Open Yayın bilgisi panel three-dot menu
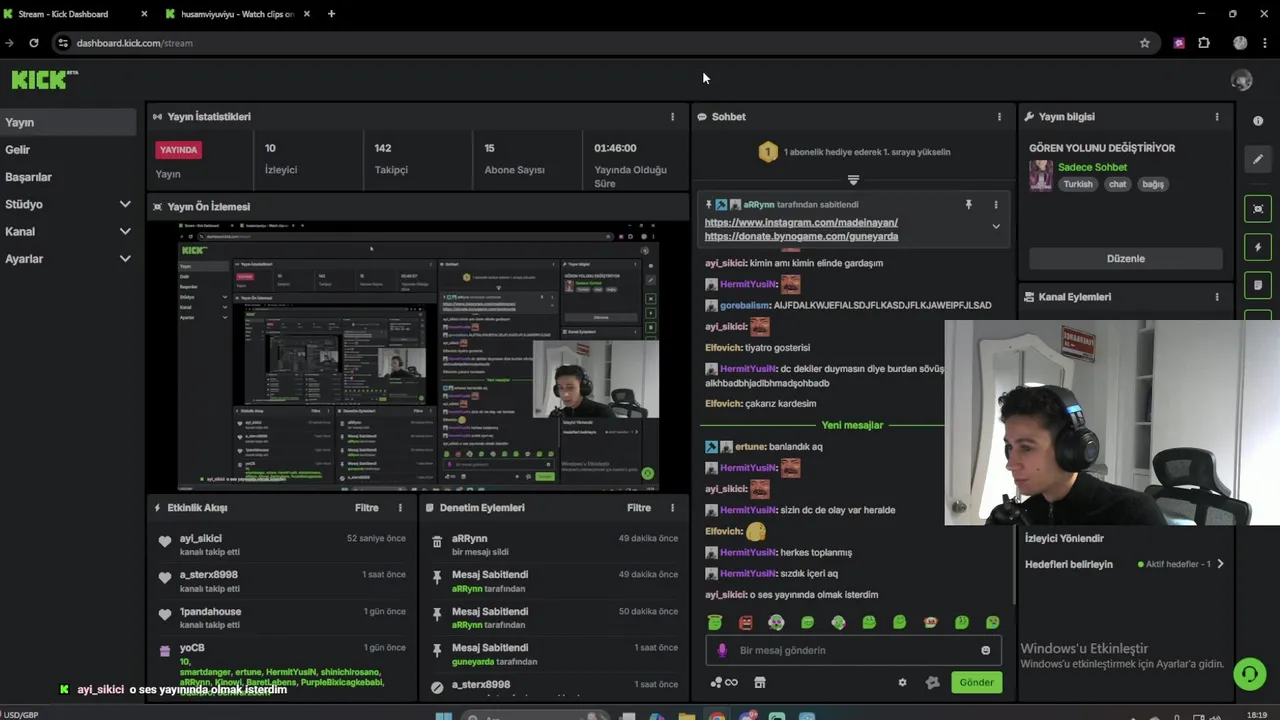The height and width of the screenshot is (720, 1280). click(x=1217, y=117)
